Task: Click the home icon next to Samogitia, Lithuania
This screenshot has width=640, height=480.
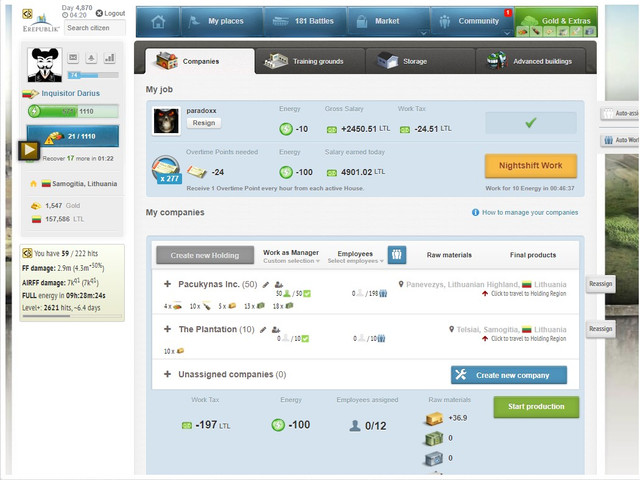Action: click(x=33, y=184)
